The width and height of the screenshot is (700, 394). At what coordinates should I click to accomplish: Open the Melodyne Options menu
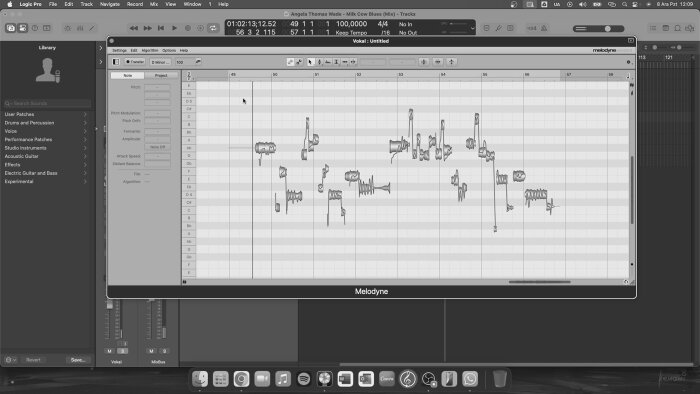pos(169,50)
